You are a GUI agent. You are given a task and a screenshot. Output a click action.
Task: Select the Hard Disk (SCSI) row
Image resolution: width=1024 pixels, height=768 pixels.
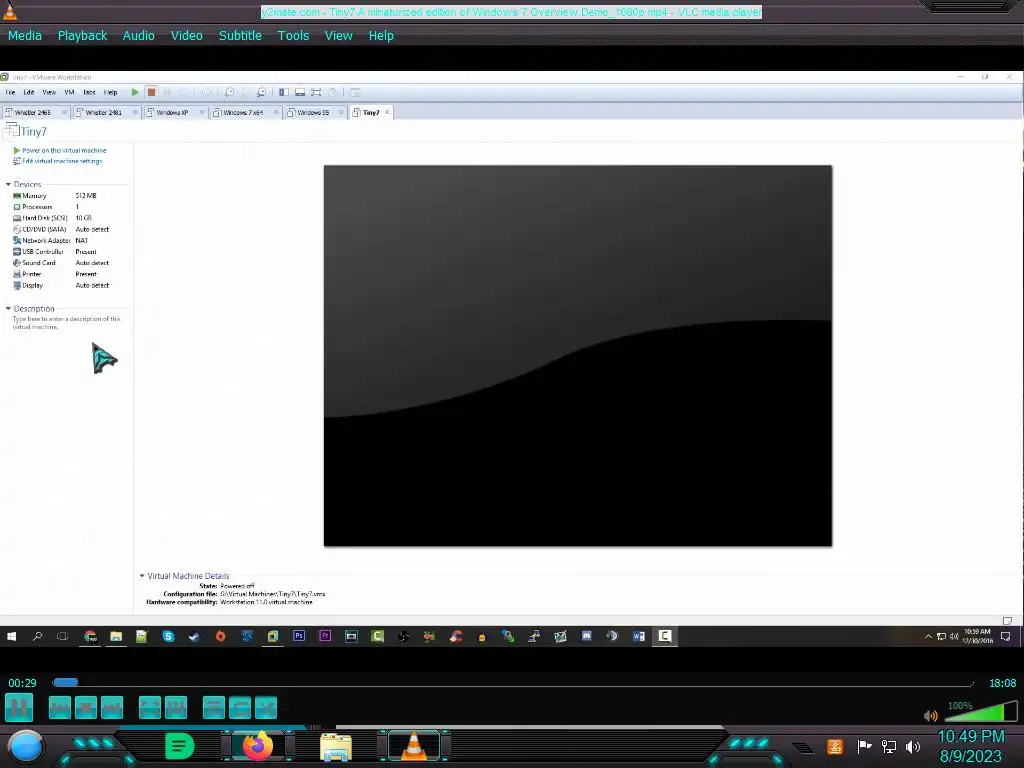pyautogui.click(x=62, y=218)
